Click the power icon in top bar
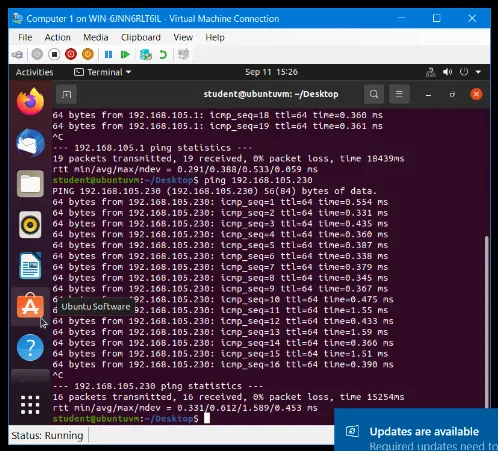 coord(464,72)
